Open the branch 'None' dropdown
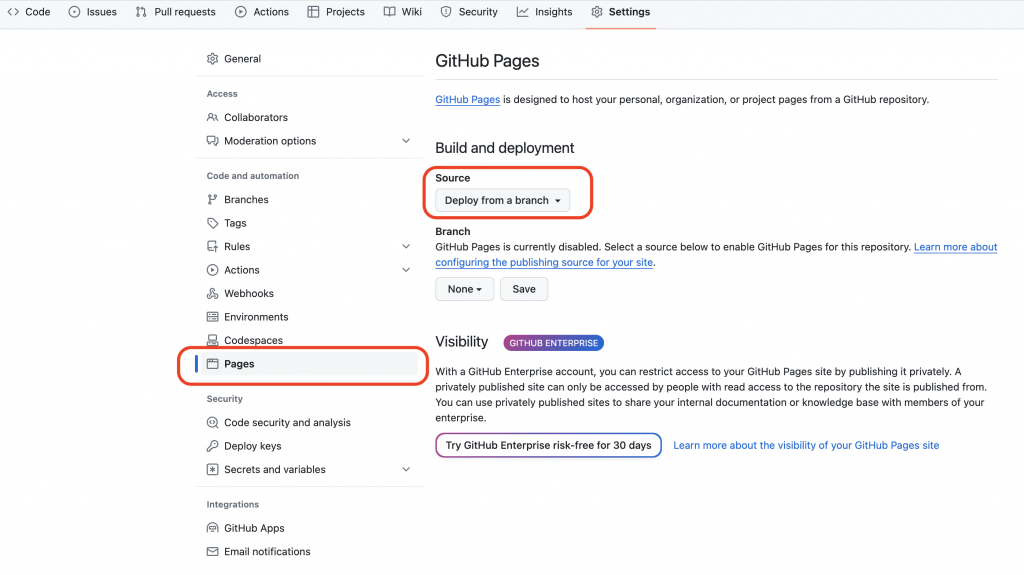The height and width of the screenshot is (575, 1024). [465, 289]
